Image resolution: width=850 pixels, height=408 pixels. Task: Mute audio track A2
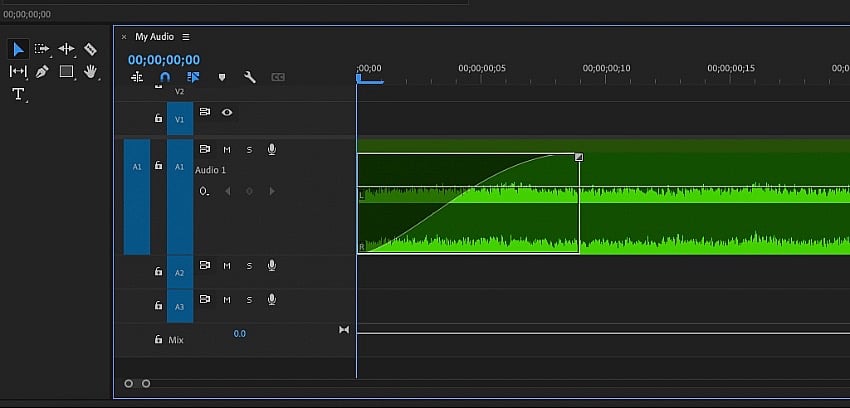tap(227, 265)
